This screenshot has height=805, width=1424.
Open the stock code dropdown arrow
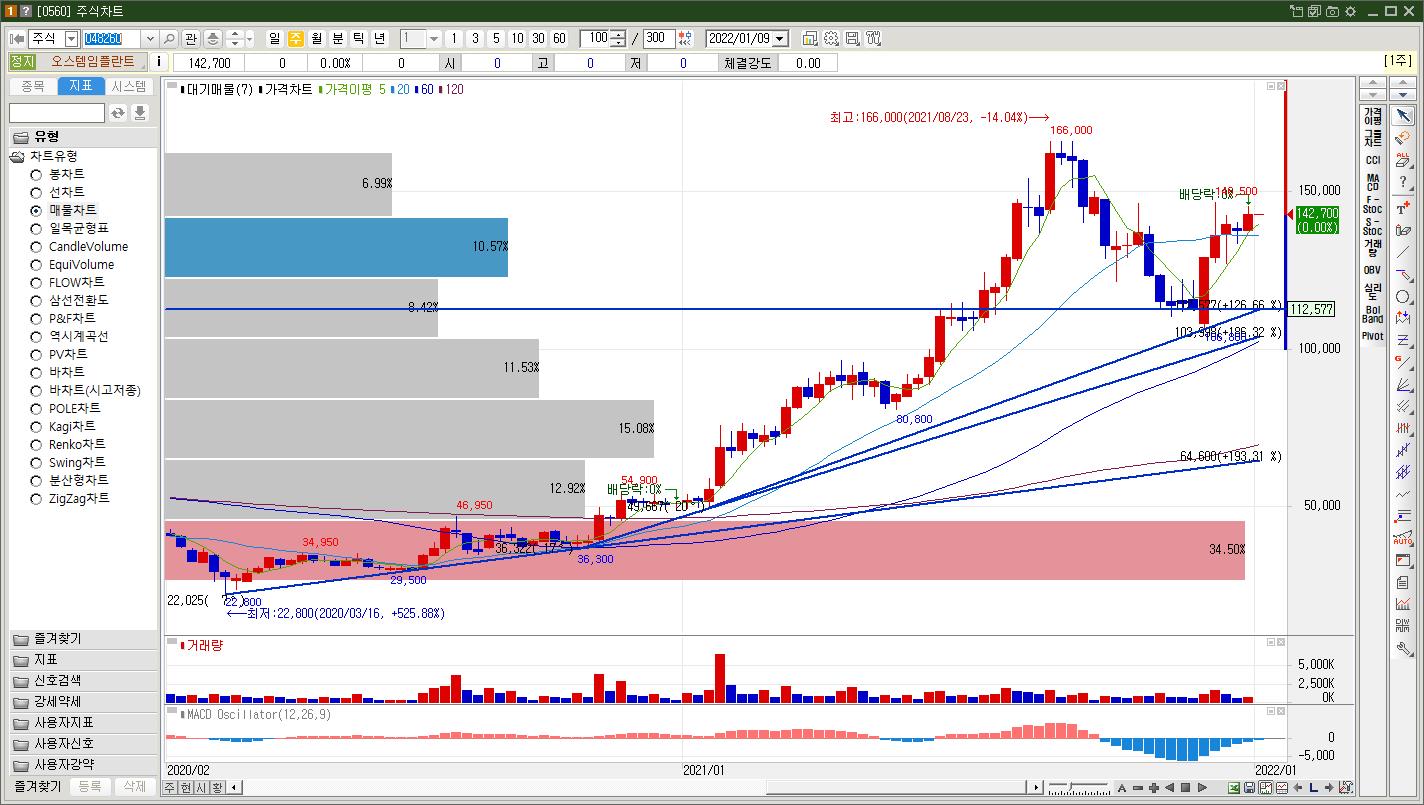point(150,38)
